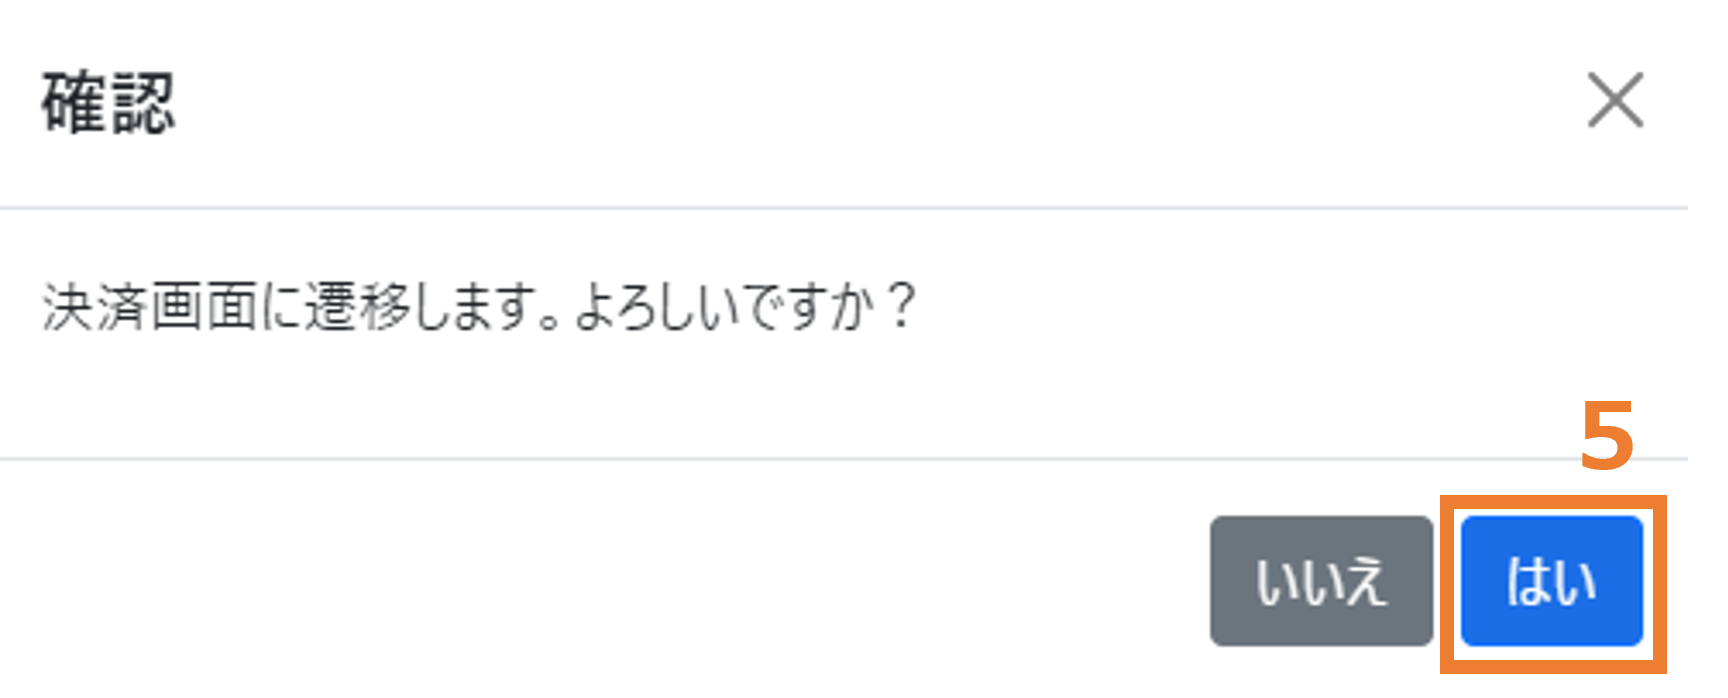Confirm by clicking the blue はい button

tap(1552, 581)
